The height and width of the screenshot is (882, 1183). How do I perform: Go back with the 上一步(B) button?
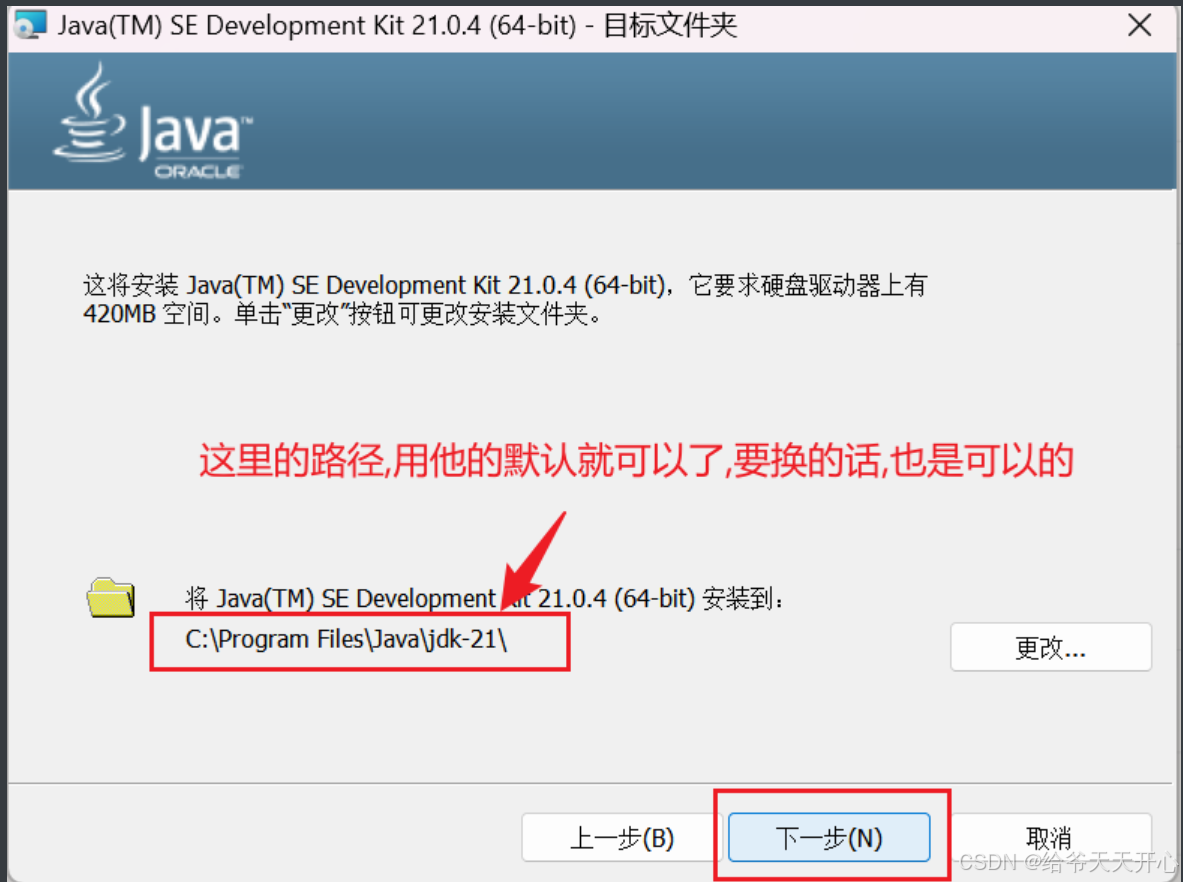coord(622,837)
